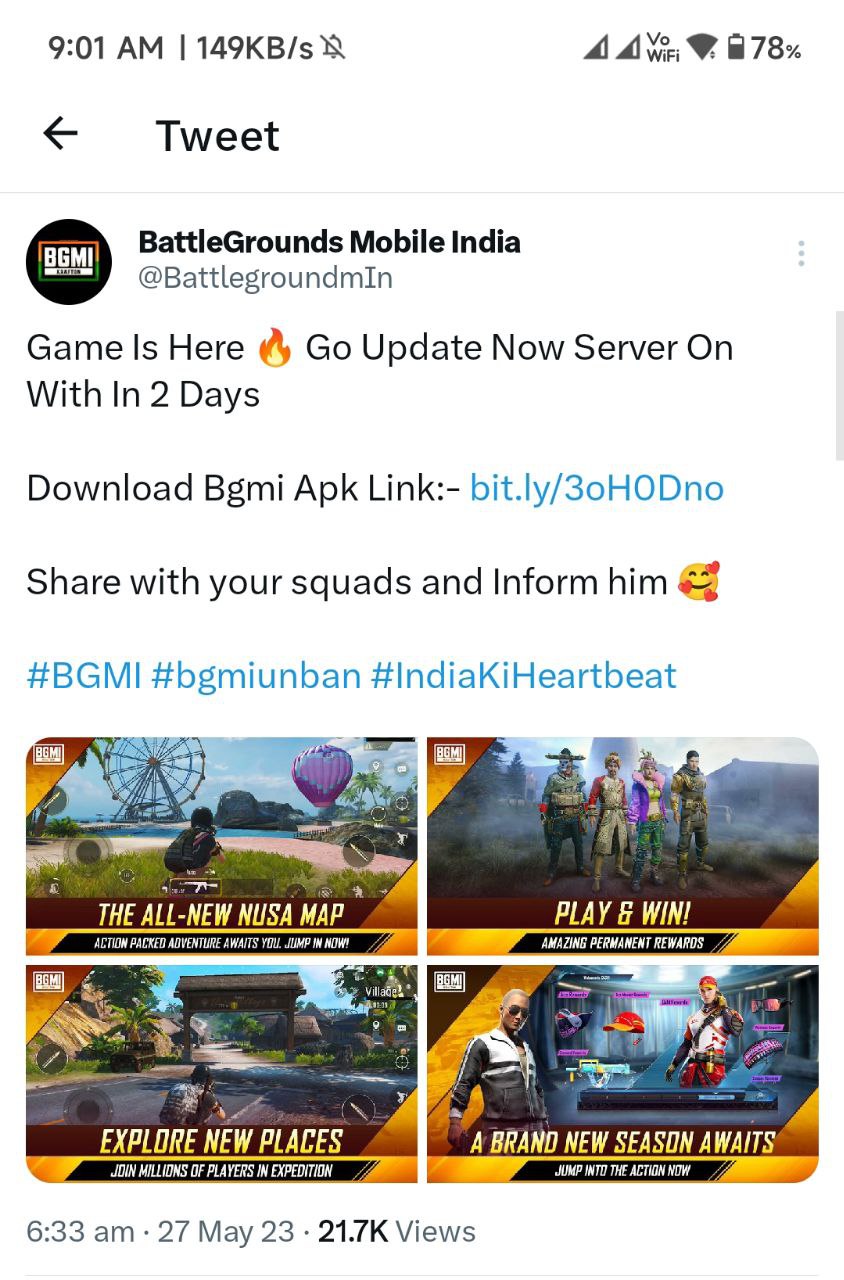Image resolution: width=844 pixels, height=1280 pixels.
Task: Tap the back arrow icon
Action: click(x=61, y=133)
